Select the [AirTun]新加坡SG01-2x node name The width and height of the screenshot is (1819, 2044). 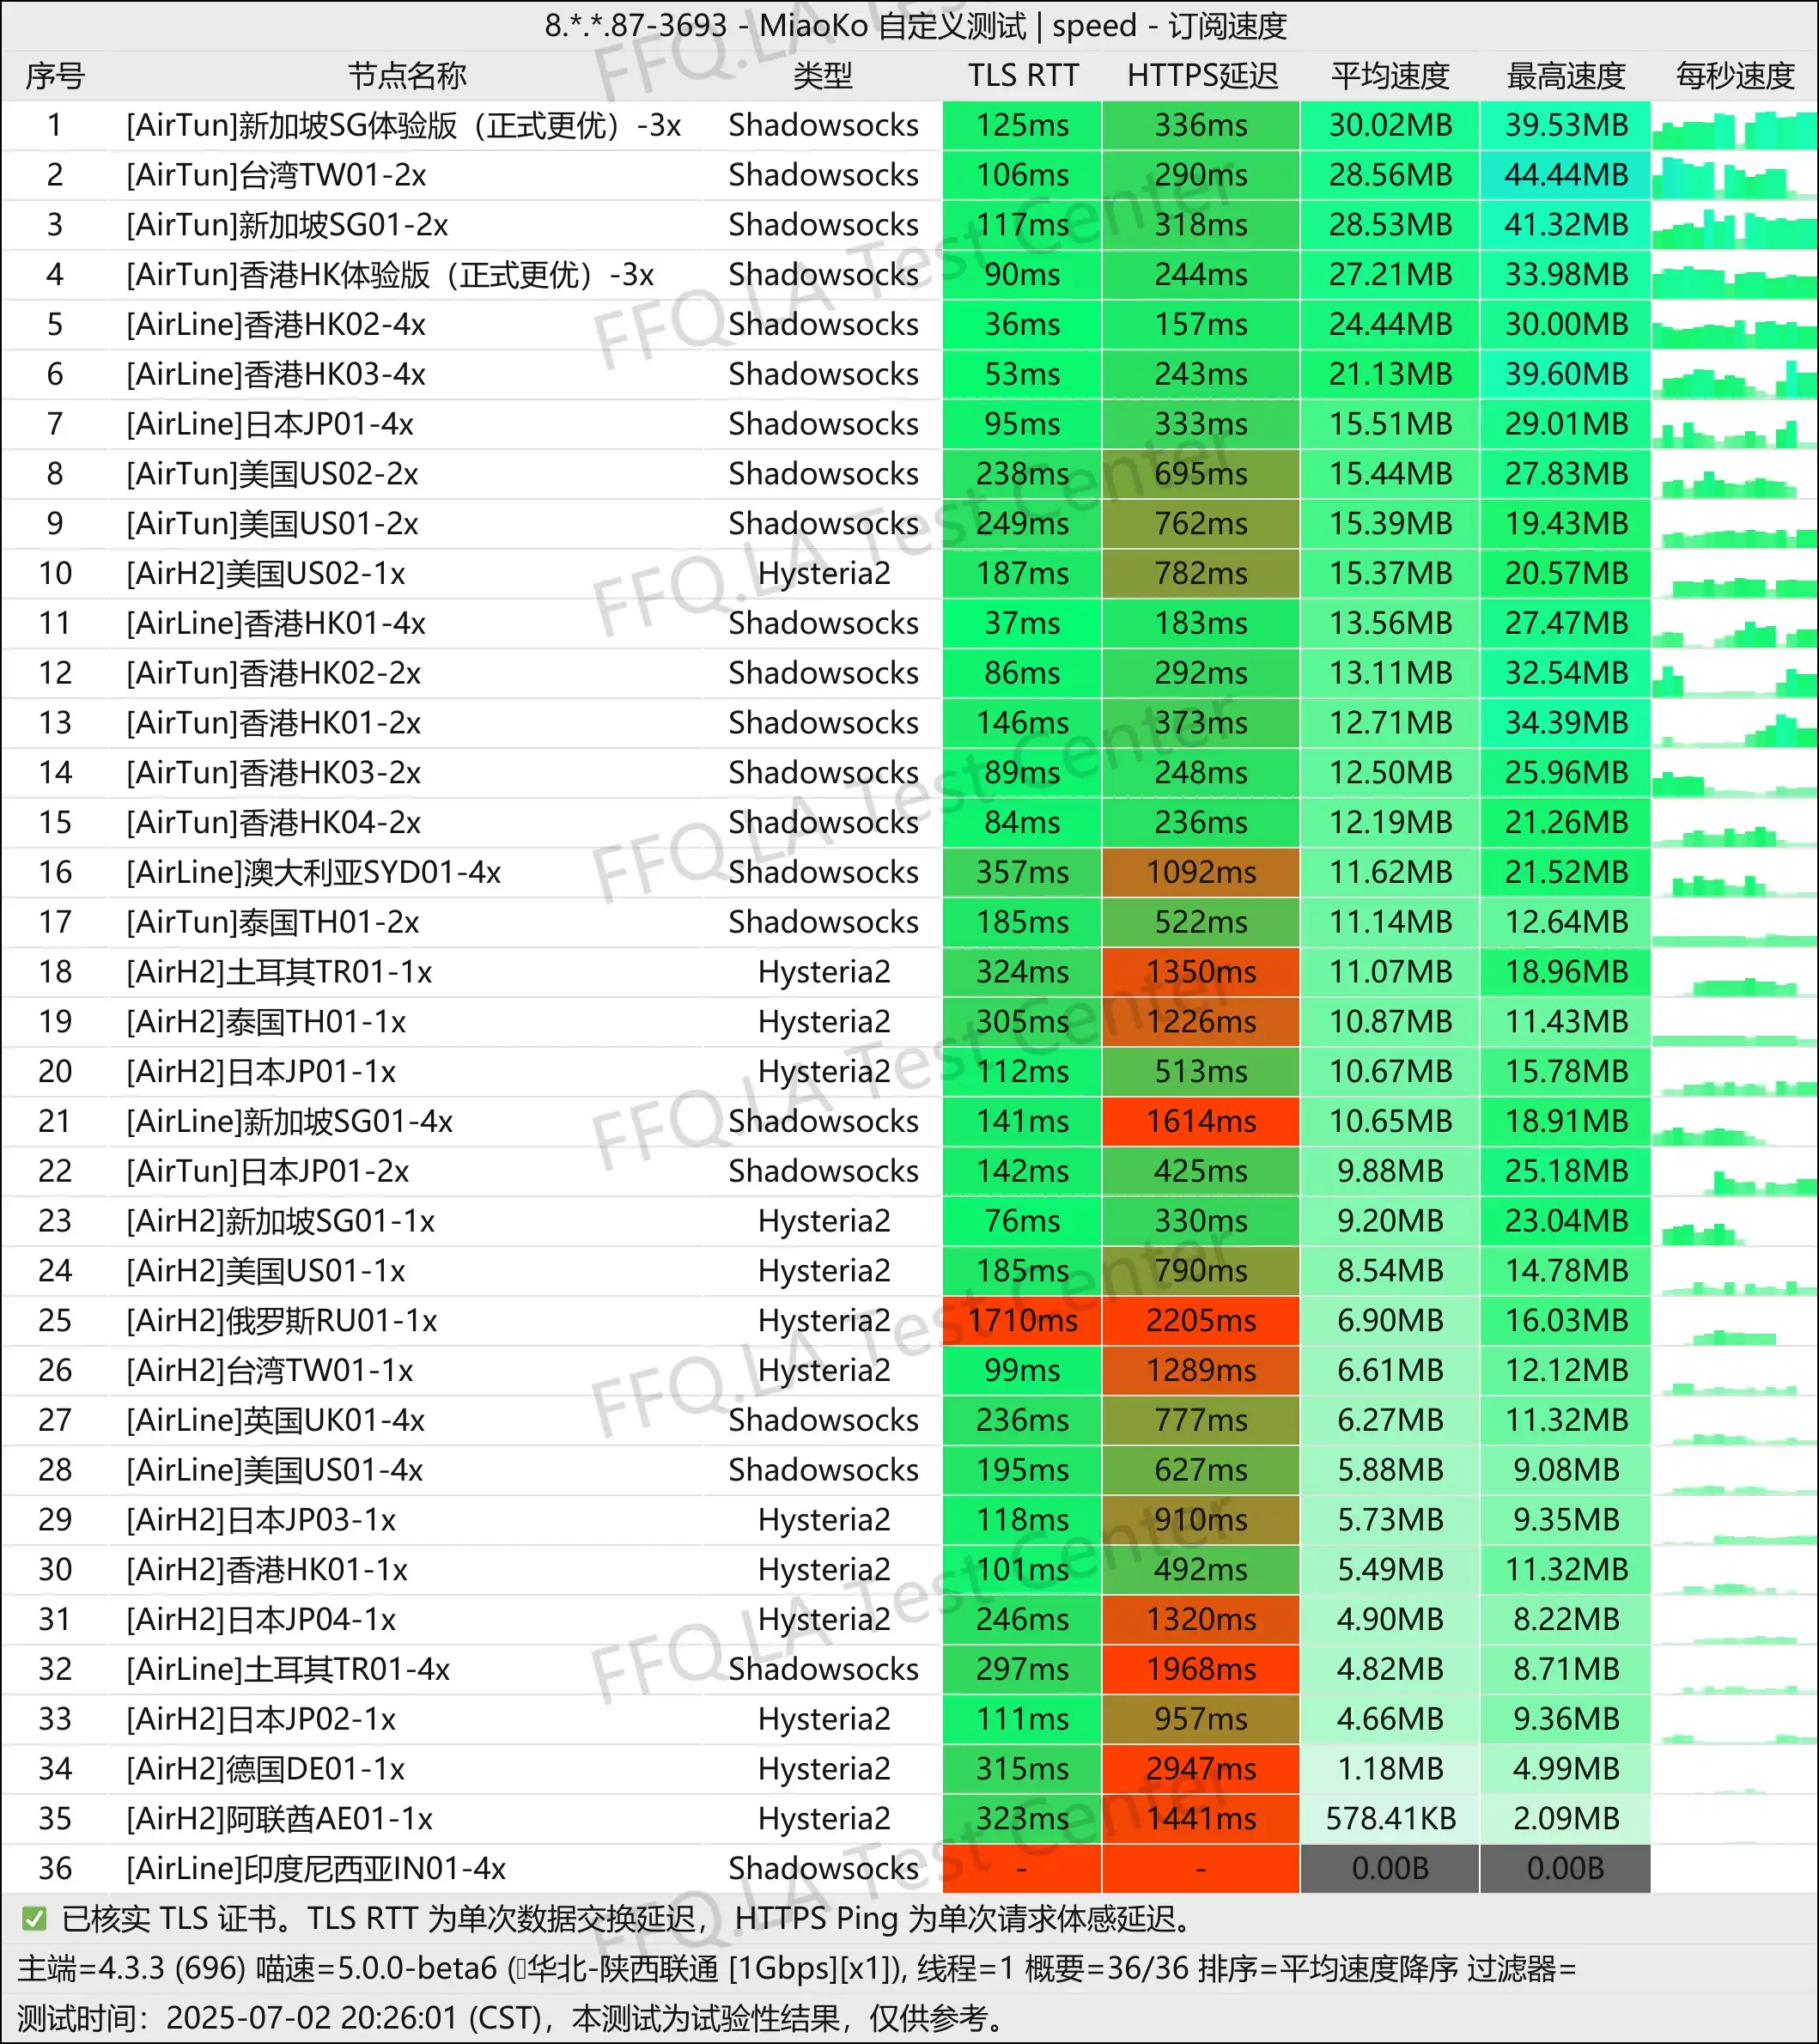pyautogui.click(x=287, y=225)
